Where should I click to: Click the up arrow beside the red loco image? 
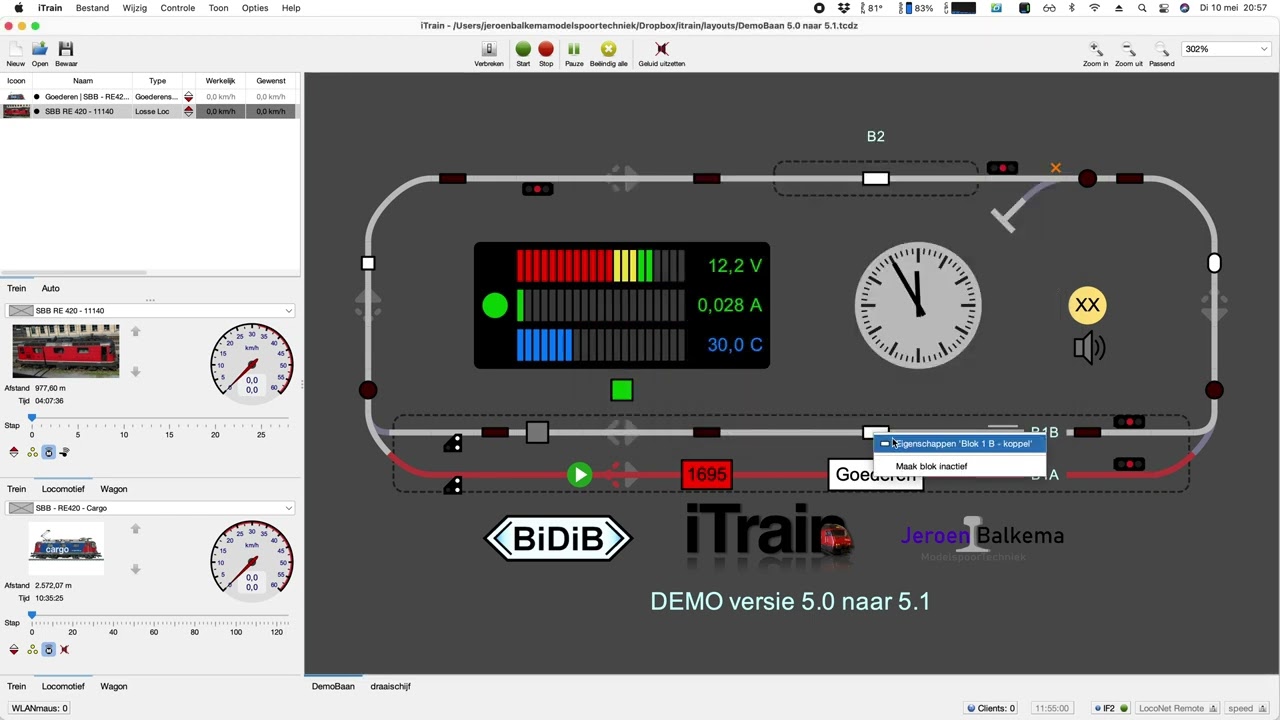(135, 332)
